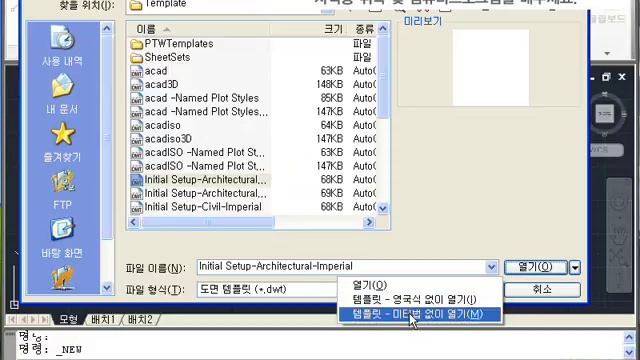The image size is (640, 360).
Task: Click the places sidebar's scroll down arrow
Action: coord(107,287)
